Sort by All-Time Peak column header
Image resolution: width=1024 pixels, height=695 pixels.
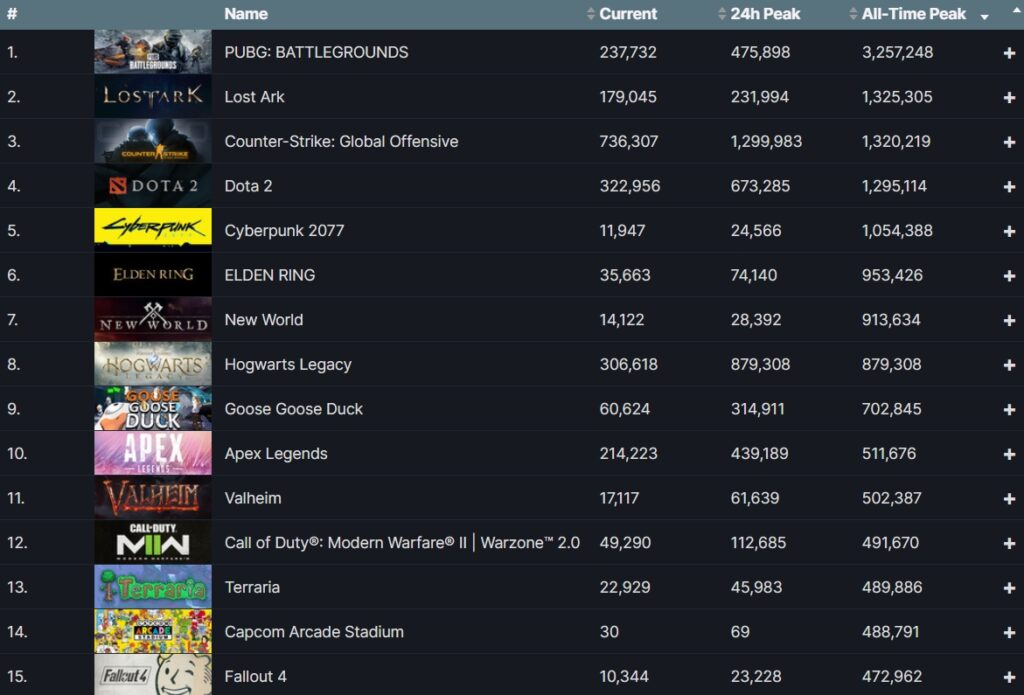pos(914,14)
